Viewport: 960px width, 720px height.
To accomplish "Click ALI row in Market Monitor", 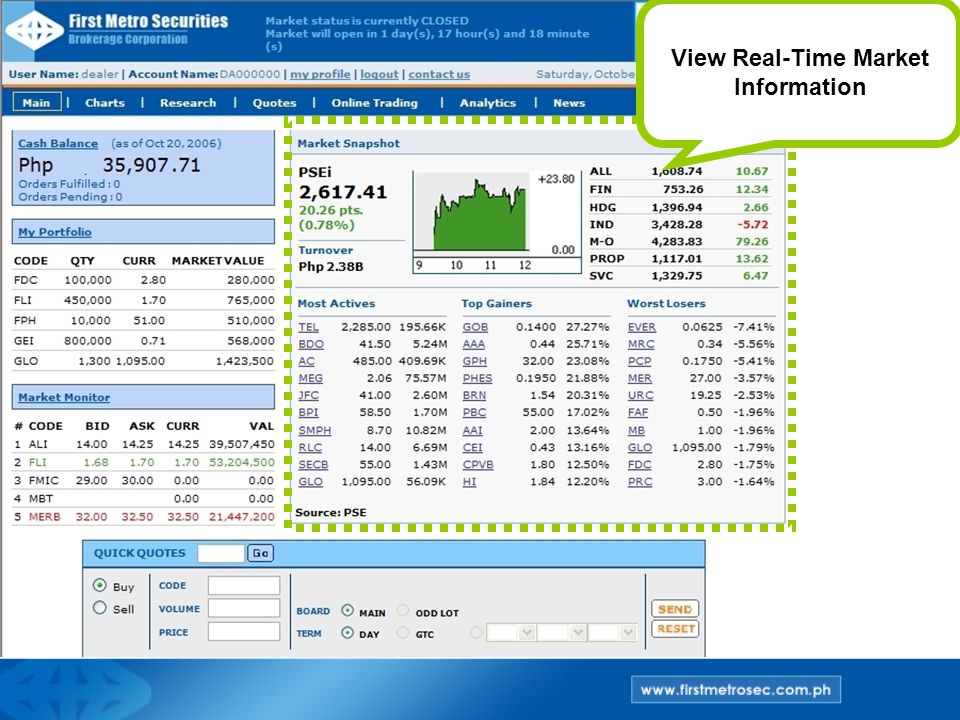I will (144, 444).
